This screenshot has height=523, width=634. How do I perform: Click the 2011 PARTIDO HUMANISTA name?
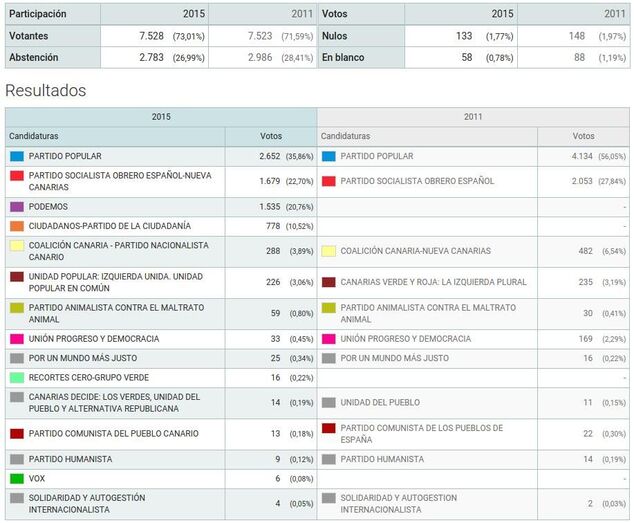tap(382, 459)
